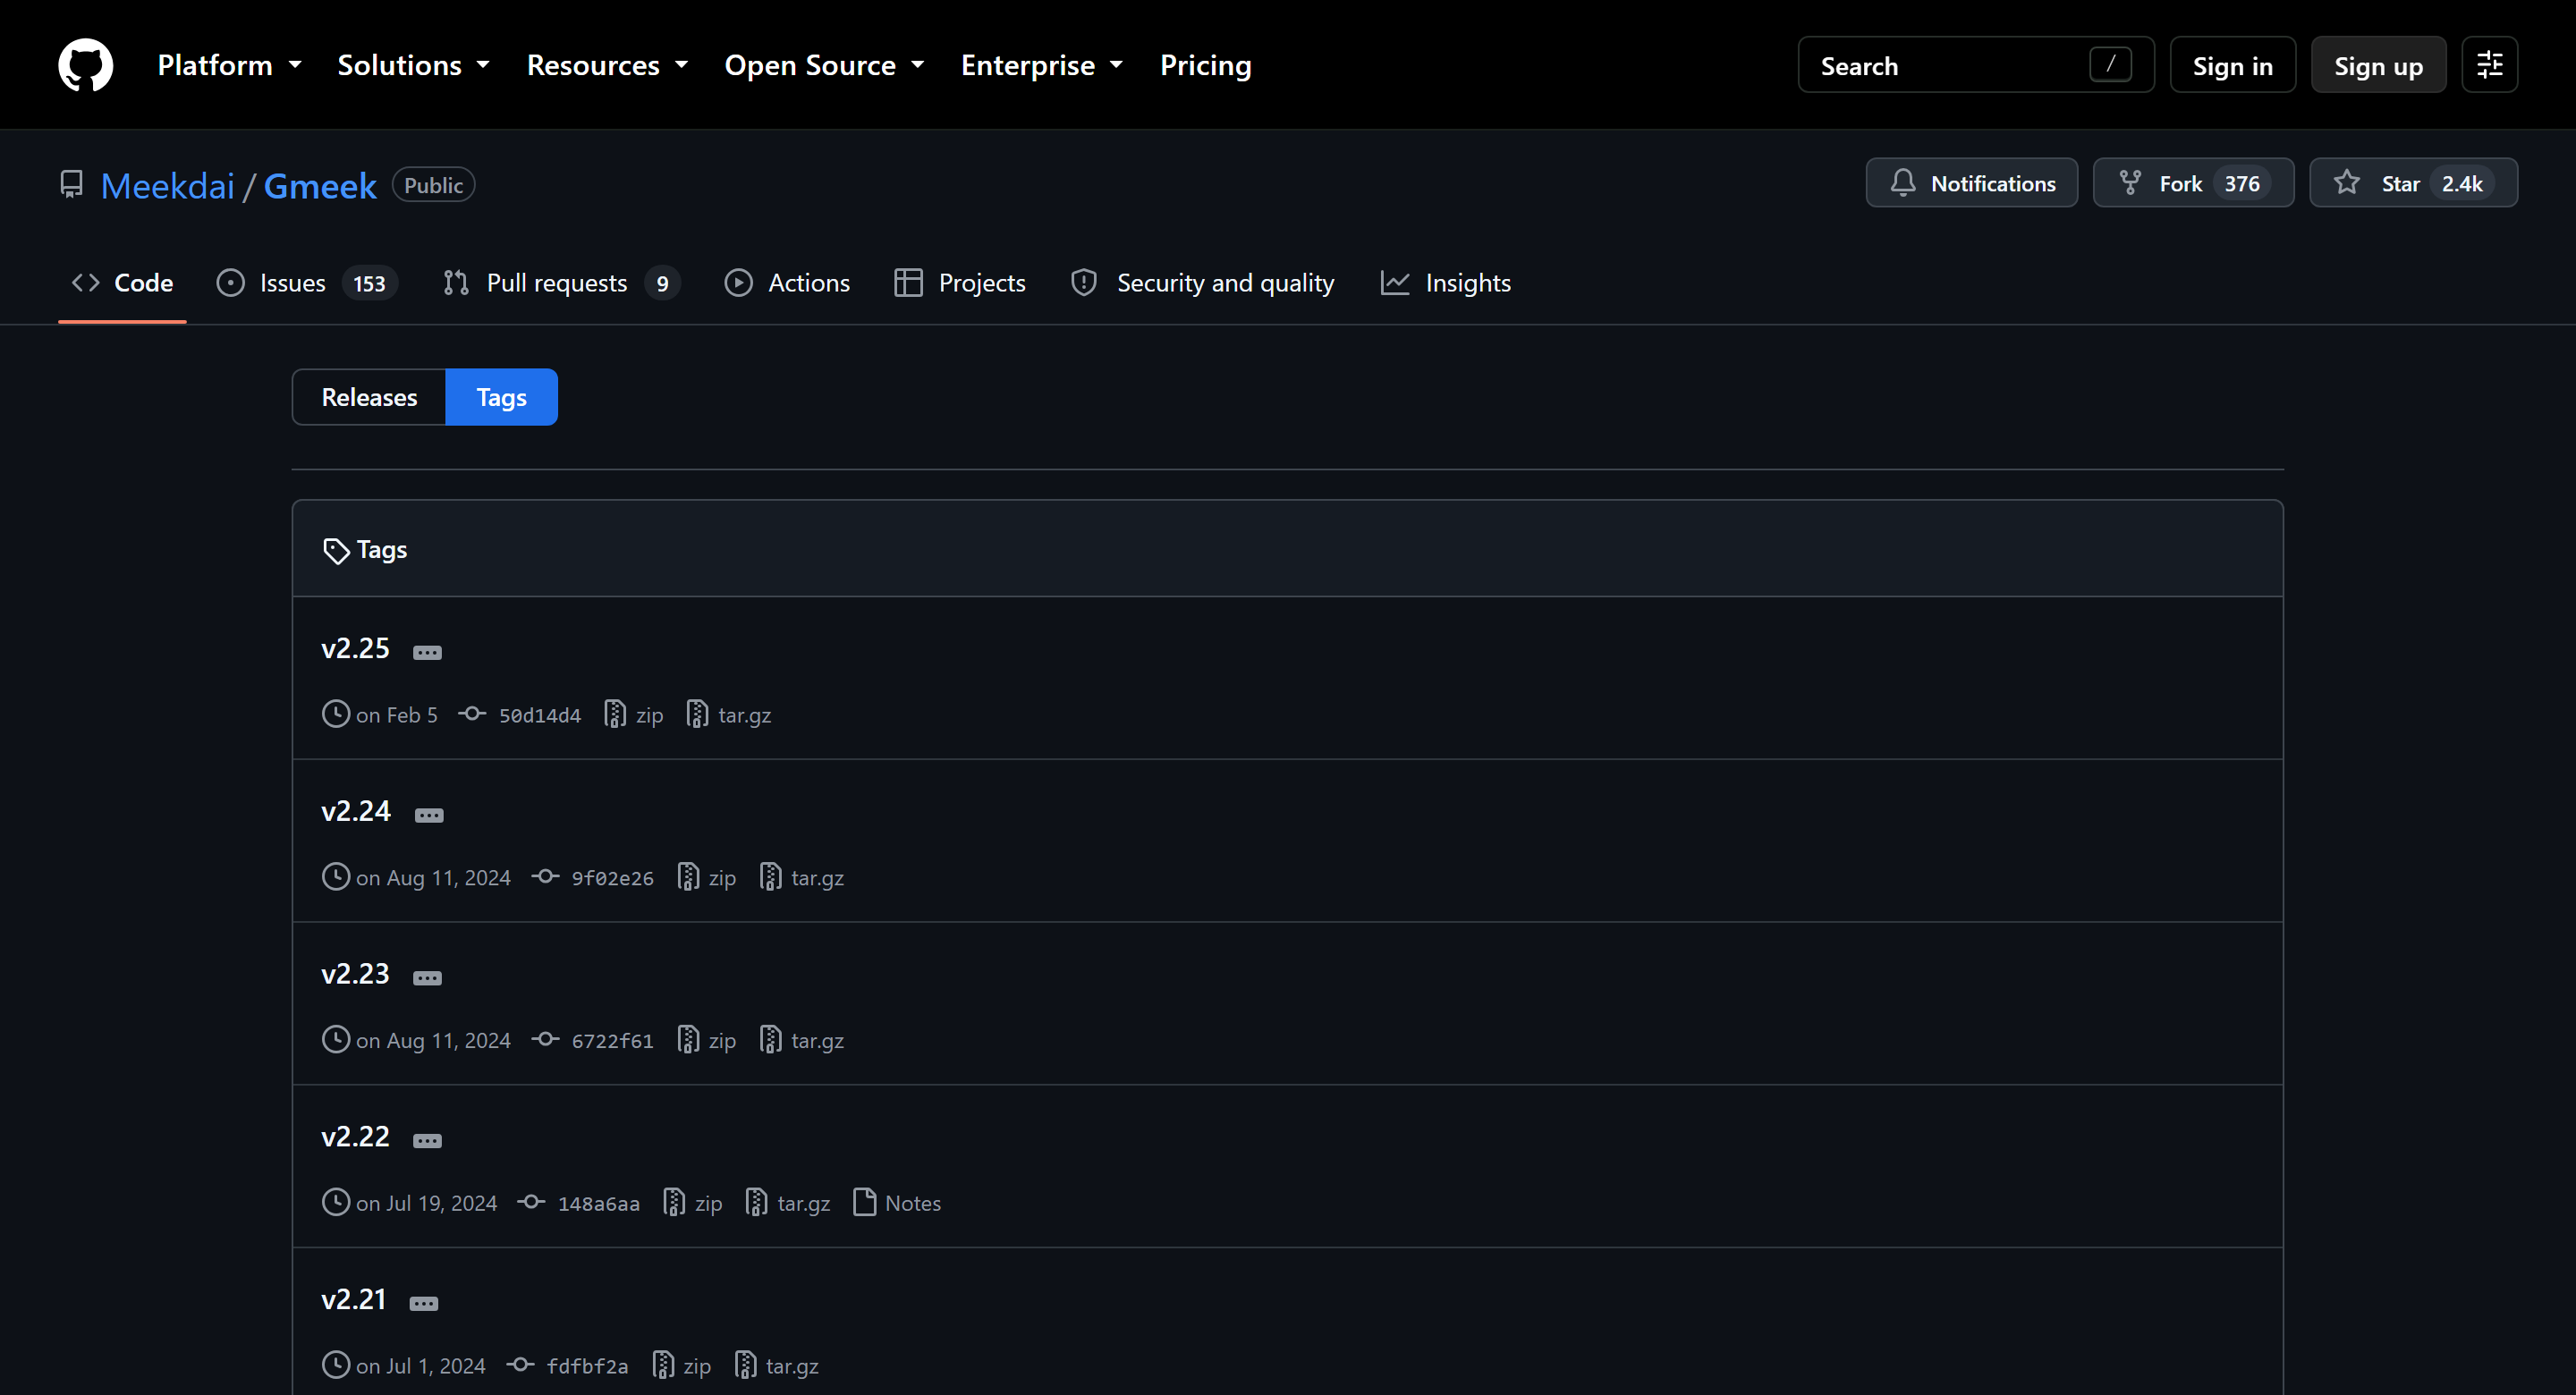Screen dimensions: 2576x1395
Task: Open the Sign up page
Action: point(2377,65)
